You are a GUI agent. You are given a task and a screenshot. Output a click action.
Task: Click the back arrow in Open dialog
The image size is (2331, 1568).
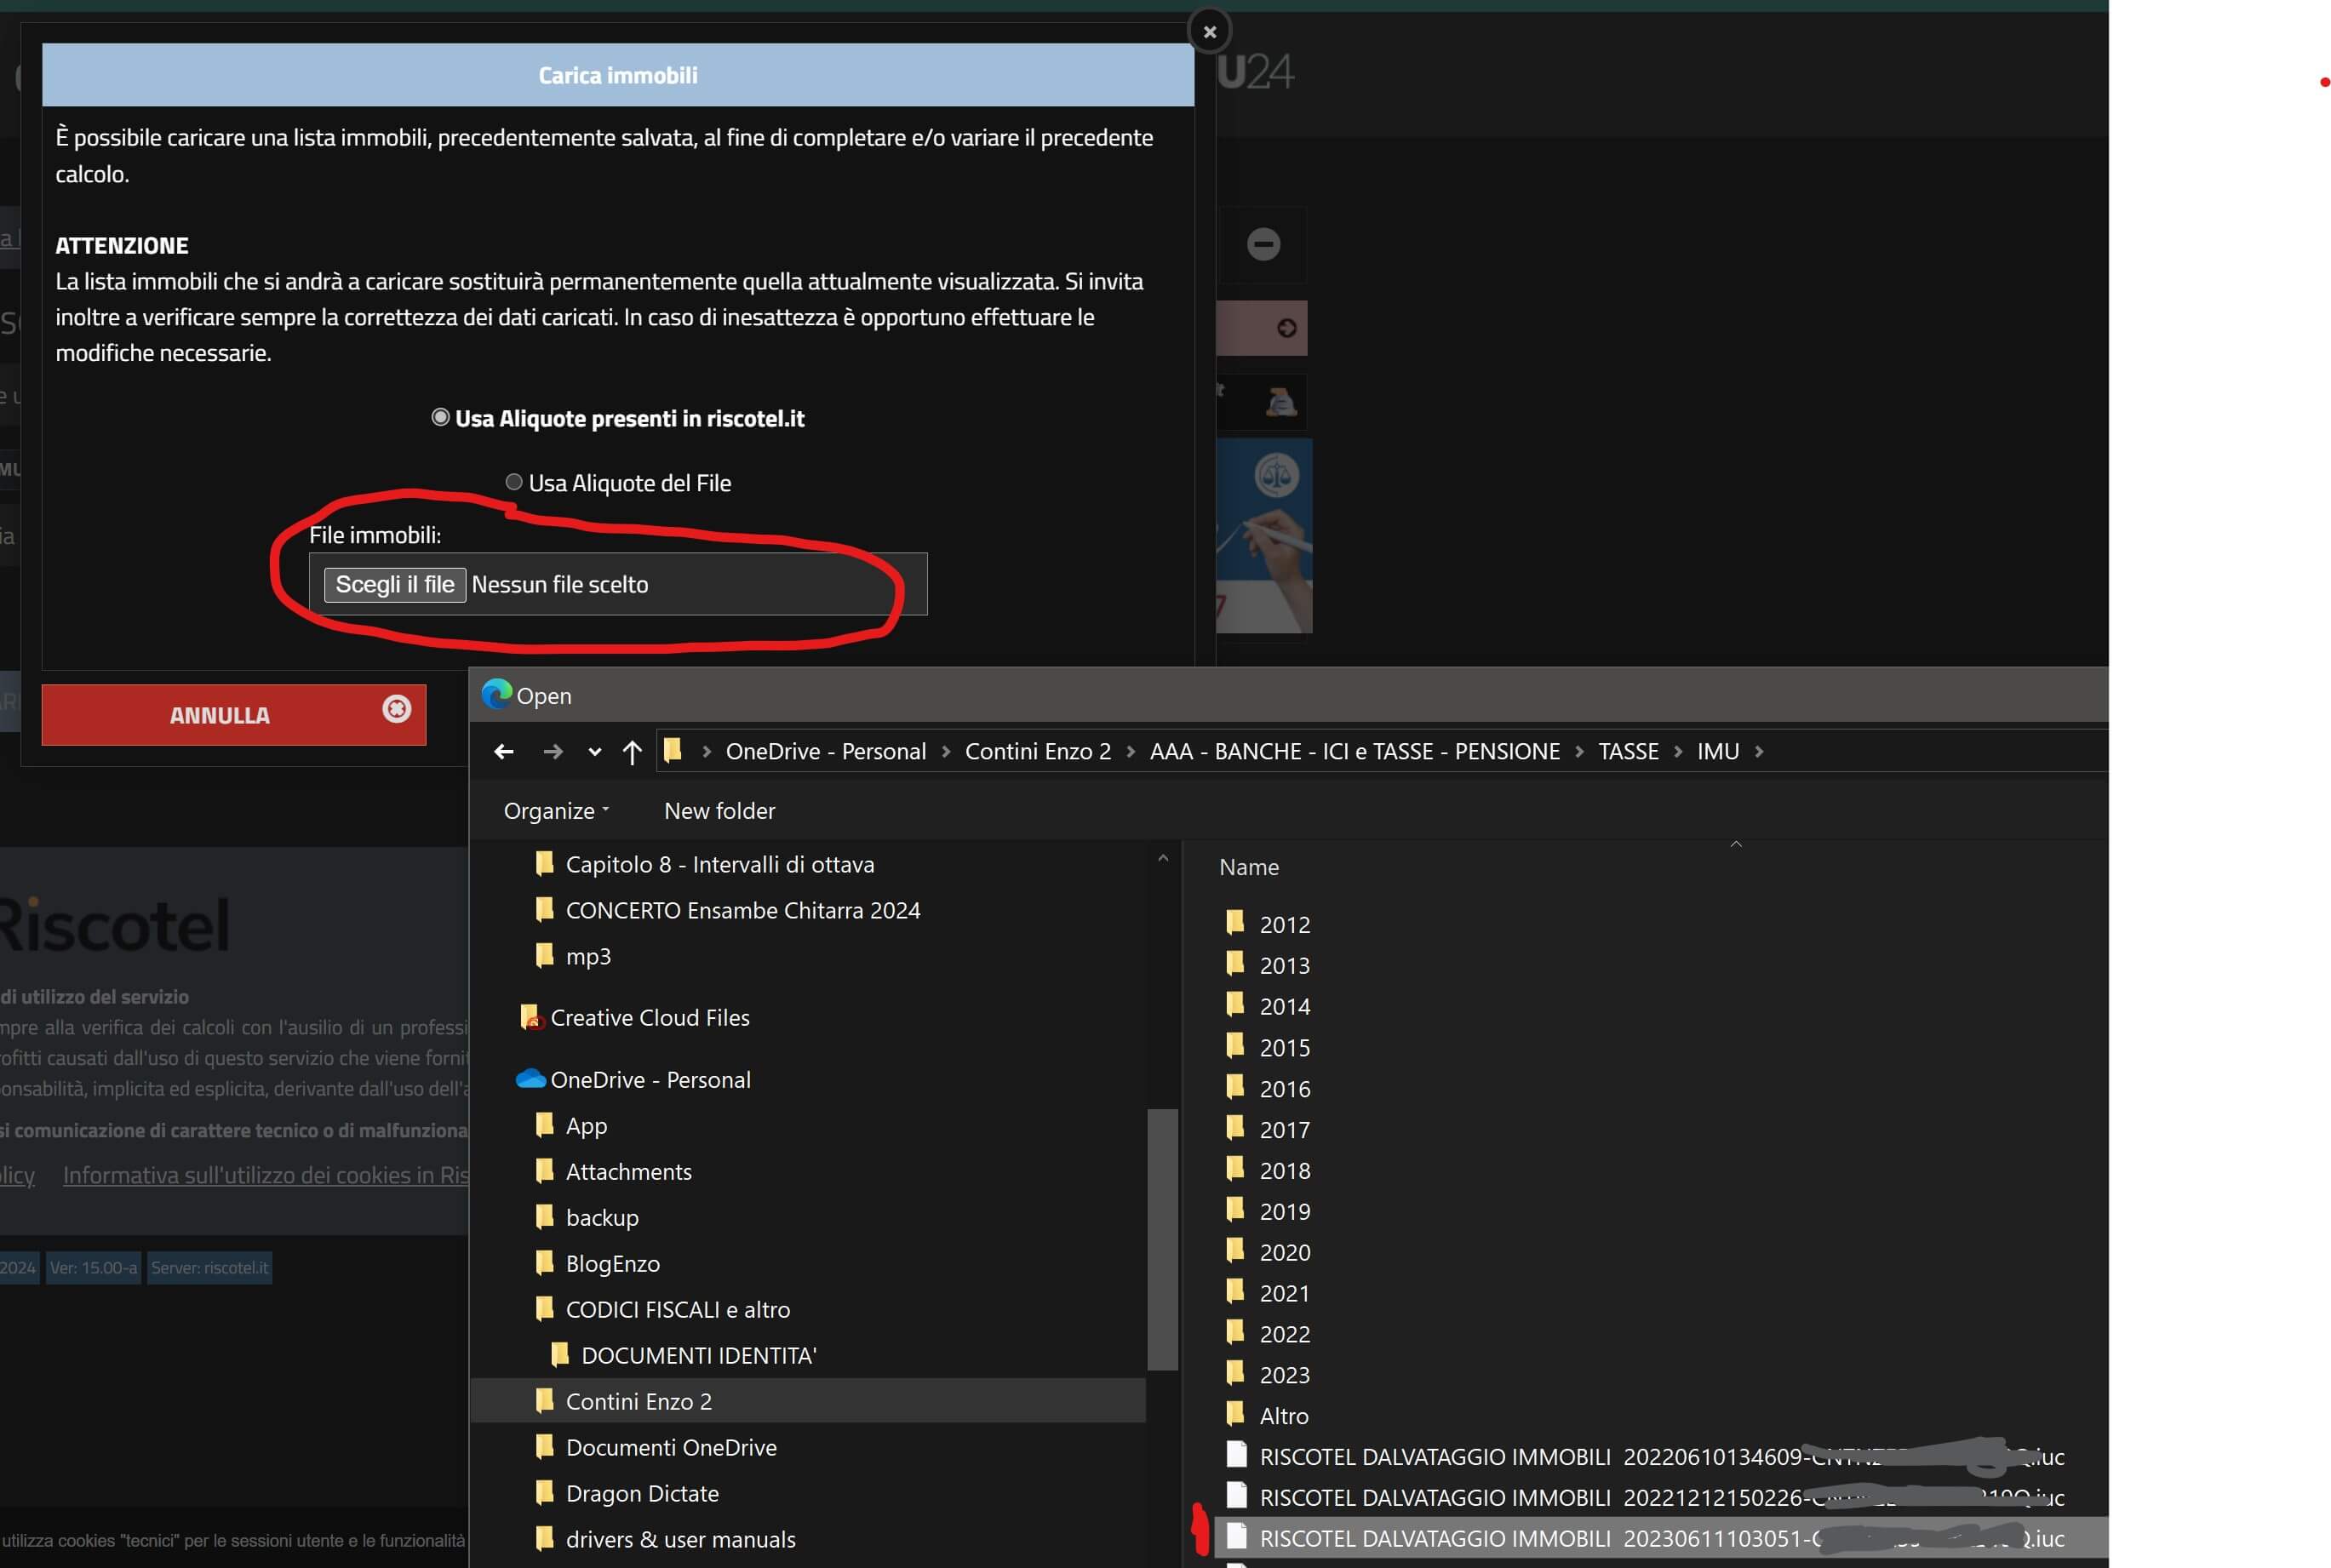pyautogui.click(x=504, y=751)
